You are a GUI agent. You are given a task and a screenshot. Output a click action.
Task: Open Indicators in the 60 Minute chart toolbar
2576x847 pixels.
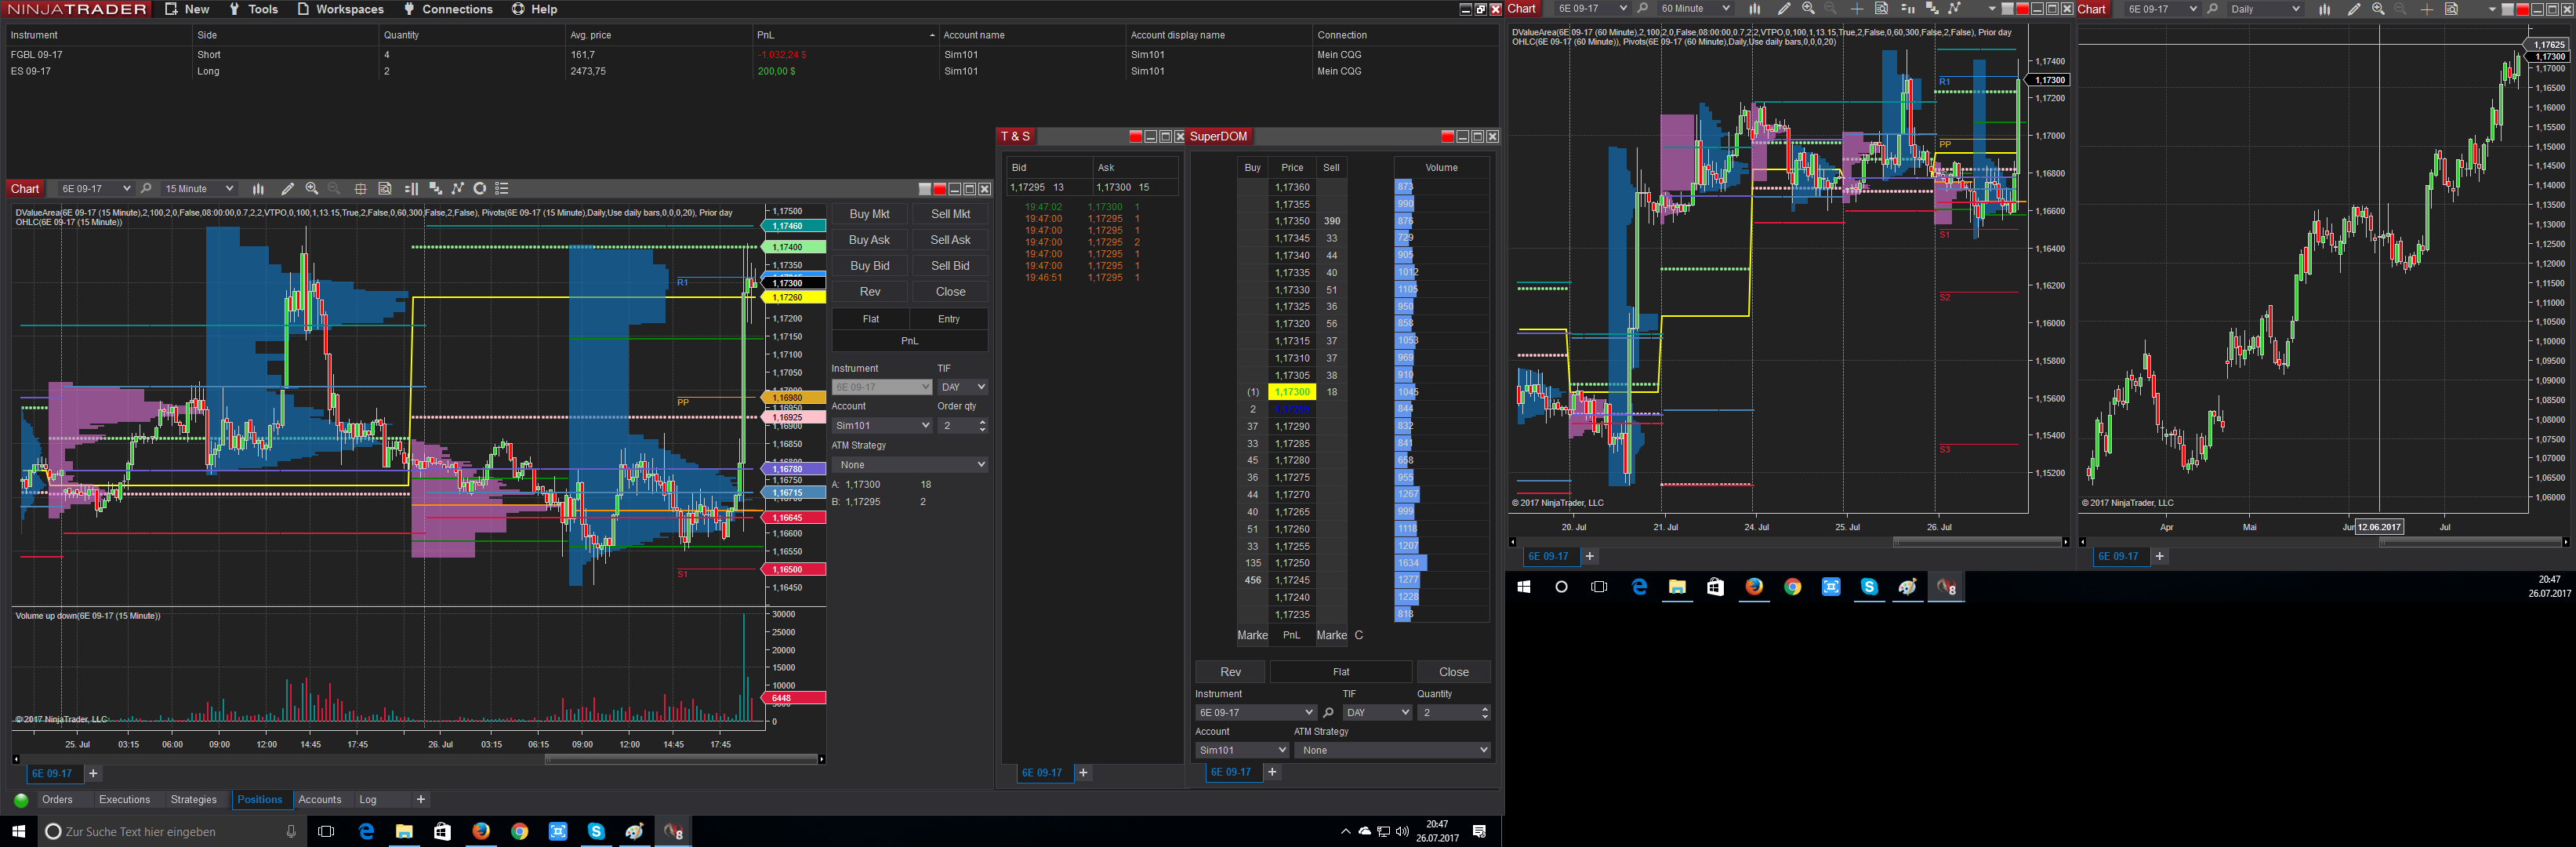click(1932, 9)
